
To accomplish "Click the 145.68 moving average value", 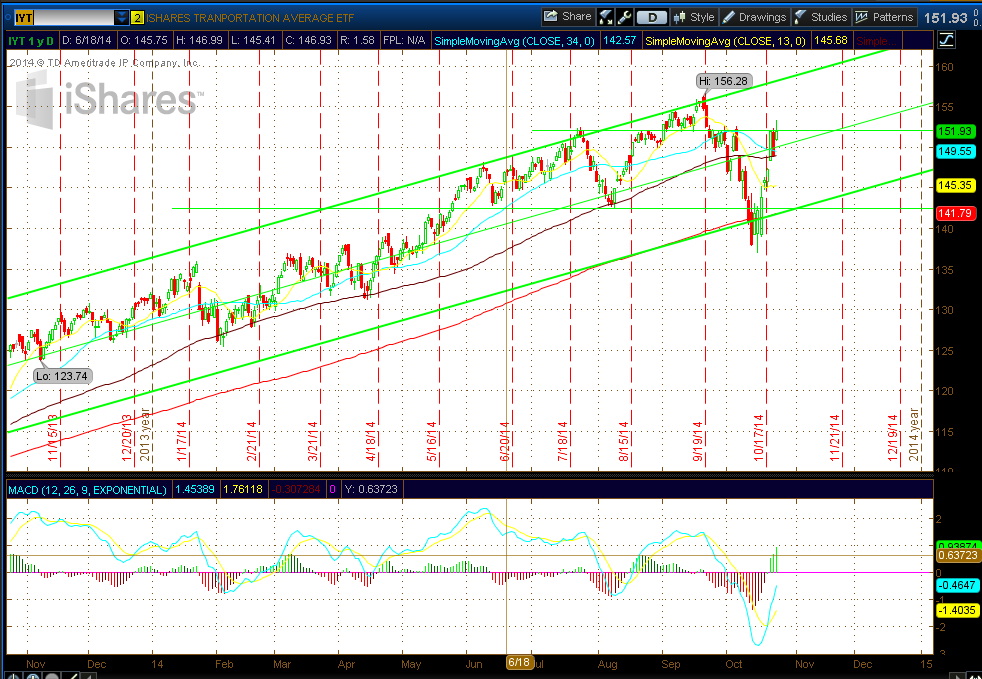I will [830, 41].
